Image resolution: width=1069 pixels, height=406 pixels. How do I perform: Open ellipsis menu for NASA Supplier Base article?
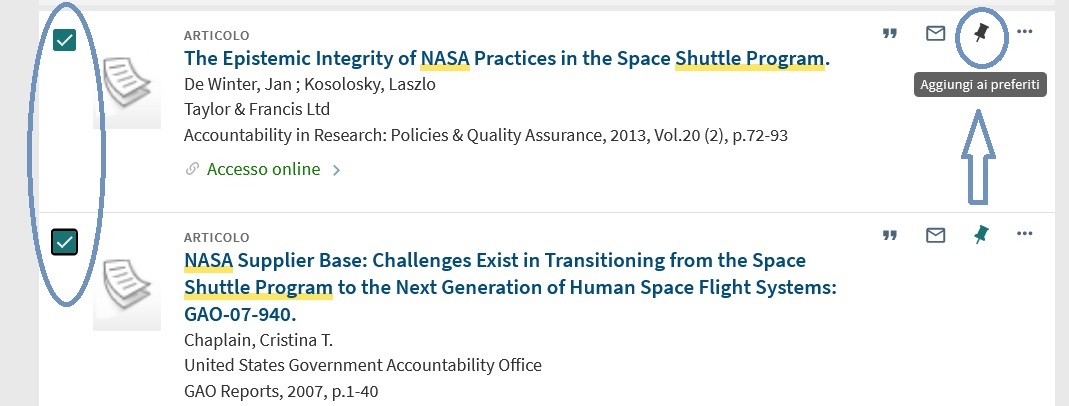click(1025, 234)
